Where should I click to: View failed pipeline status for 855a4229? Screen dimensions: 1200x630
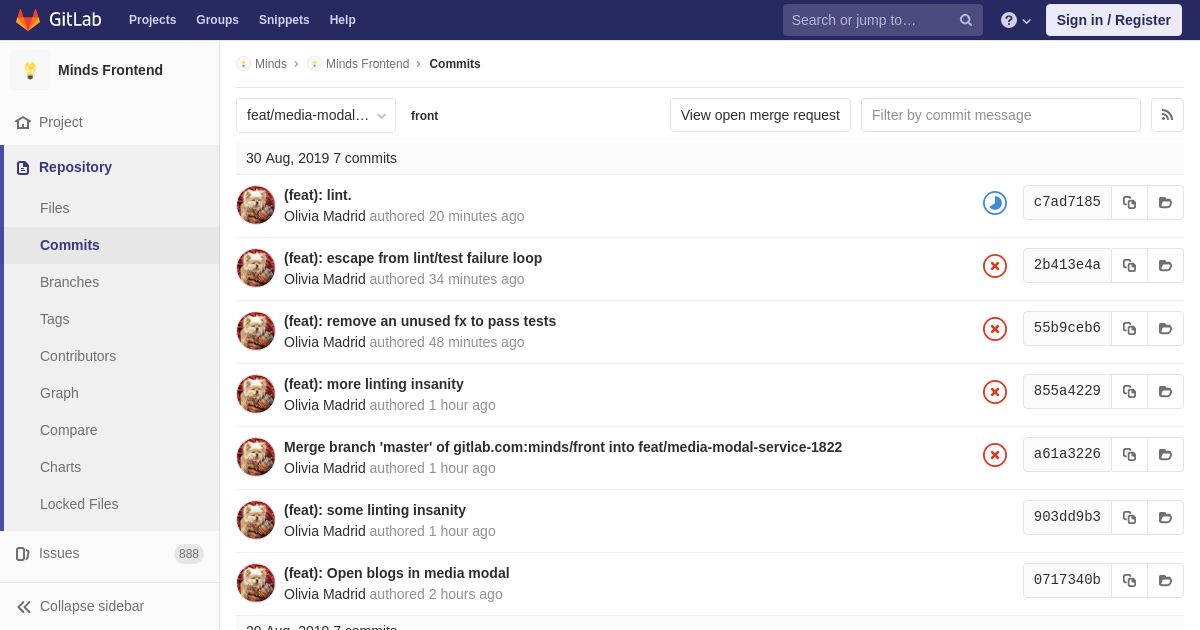tap(995, 392)
